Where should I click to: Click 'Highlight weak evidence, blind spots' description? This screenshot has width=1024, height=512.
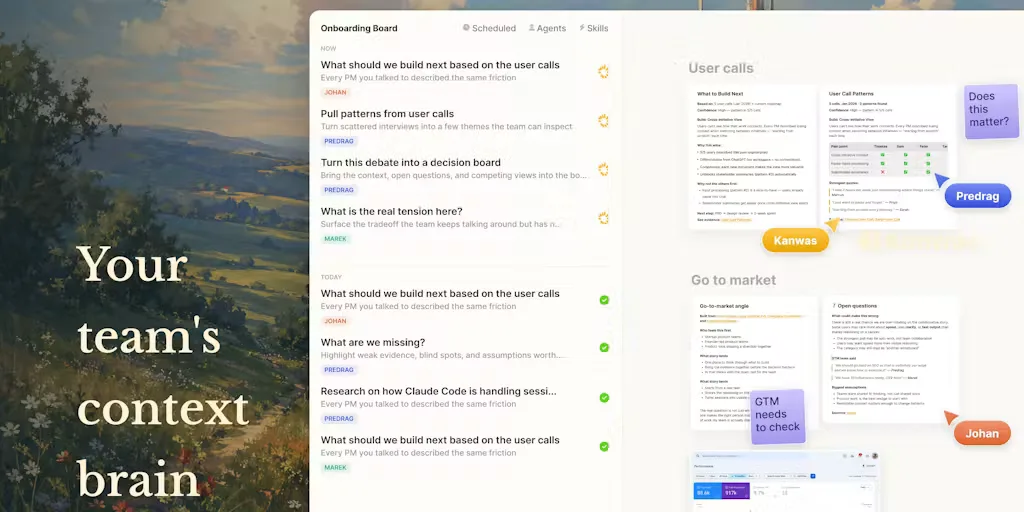tap(441, 355)
